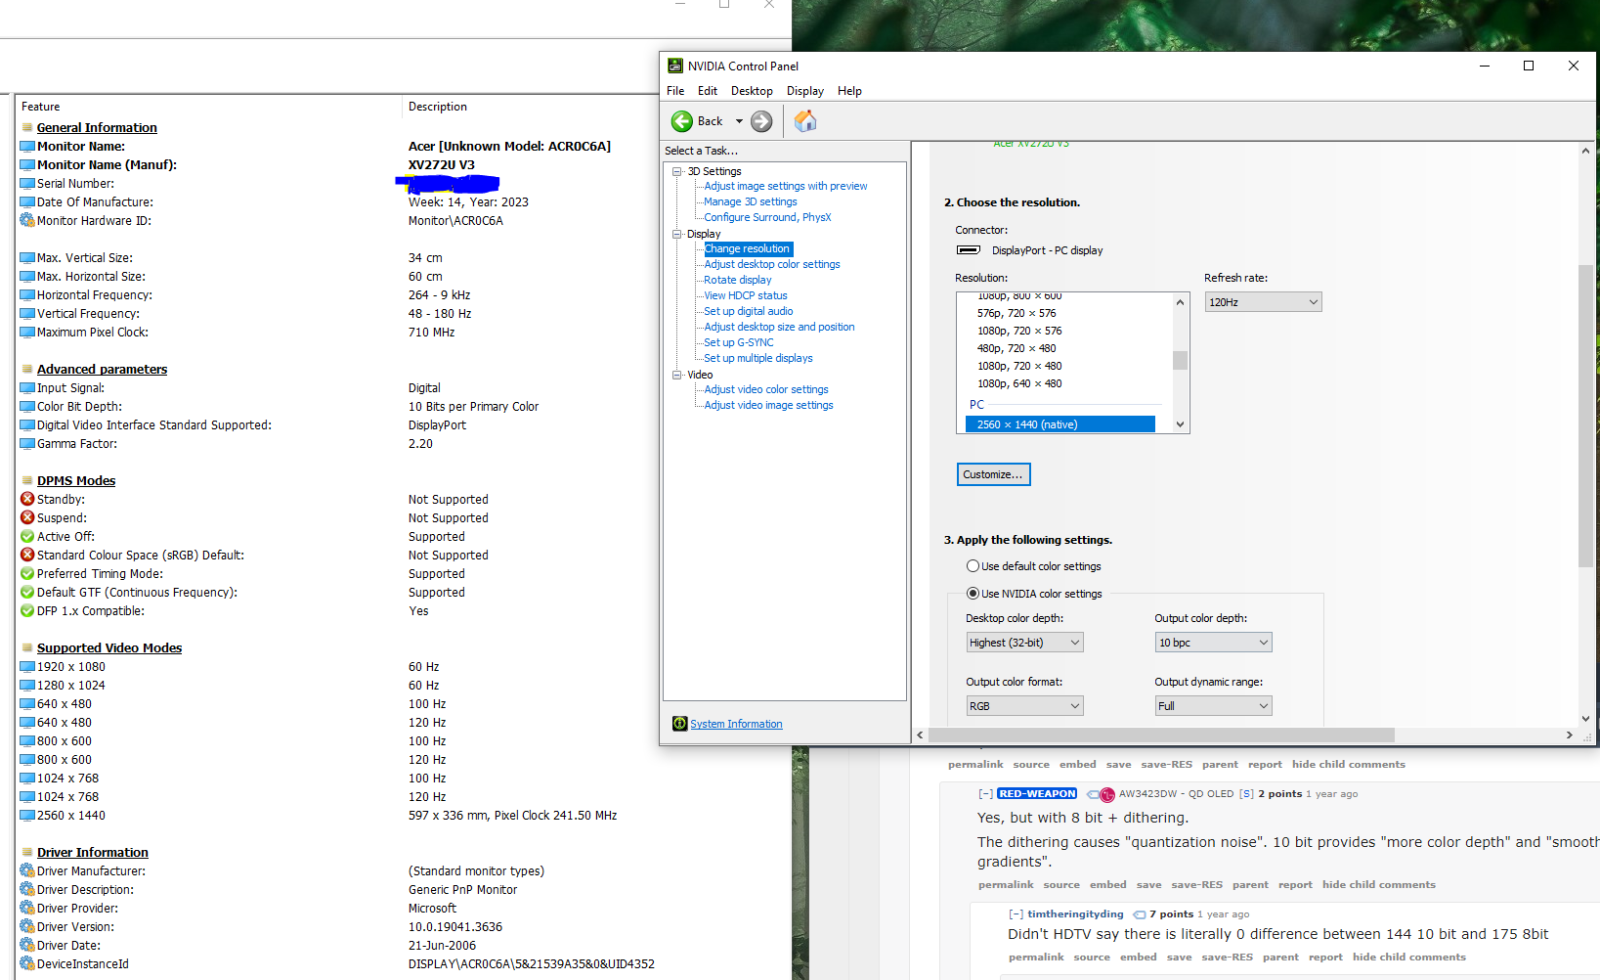Viewport: 1600px width, 980px height.
Task: Choose 576p, 720 × 576 resolution
Action: 1017,313
